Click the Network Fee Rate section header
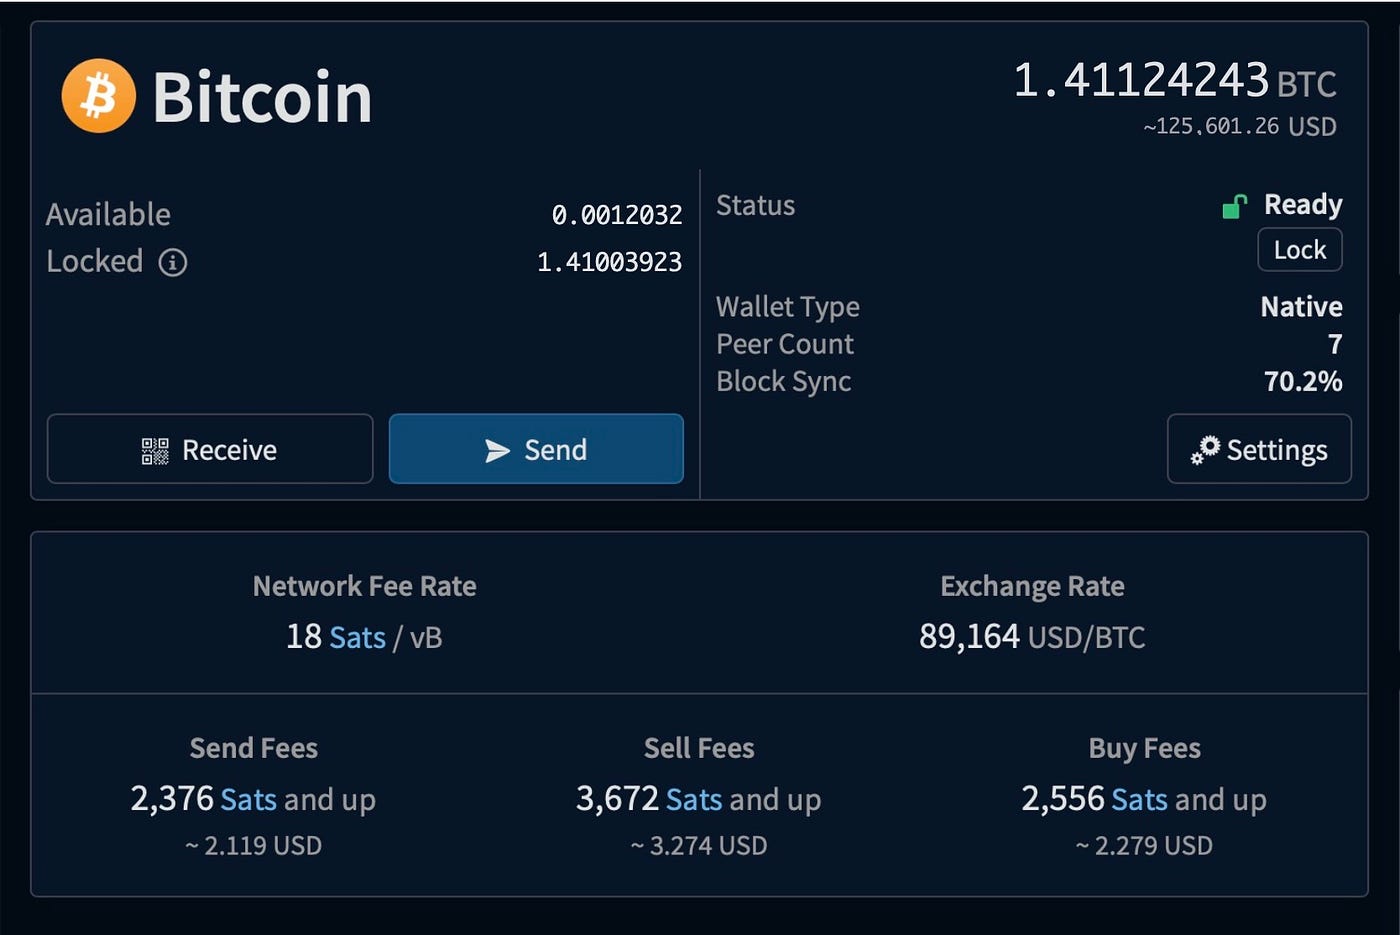1400x935 pixels. [x=364, y=586]
